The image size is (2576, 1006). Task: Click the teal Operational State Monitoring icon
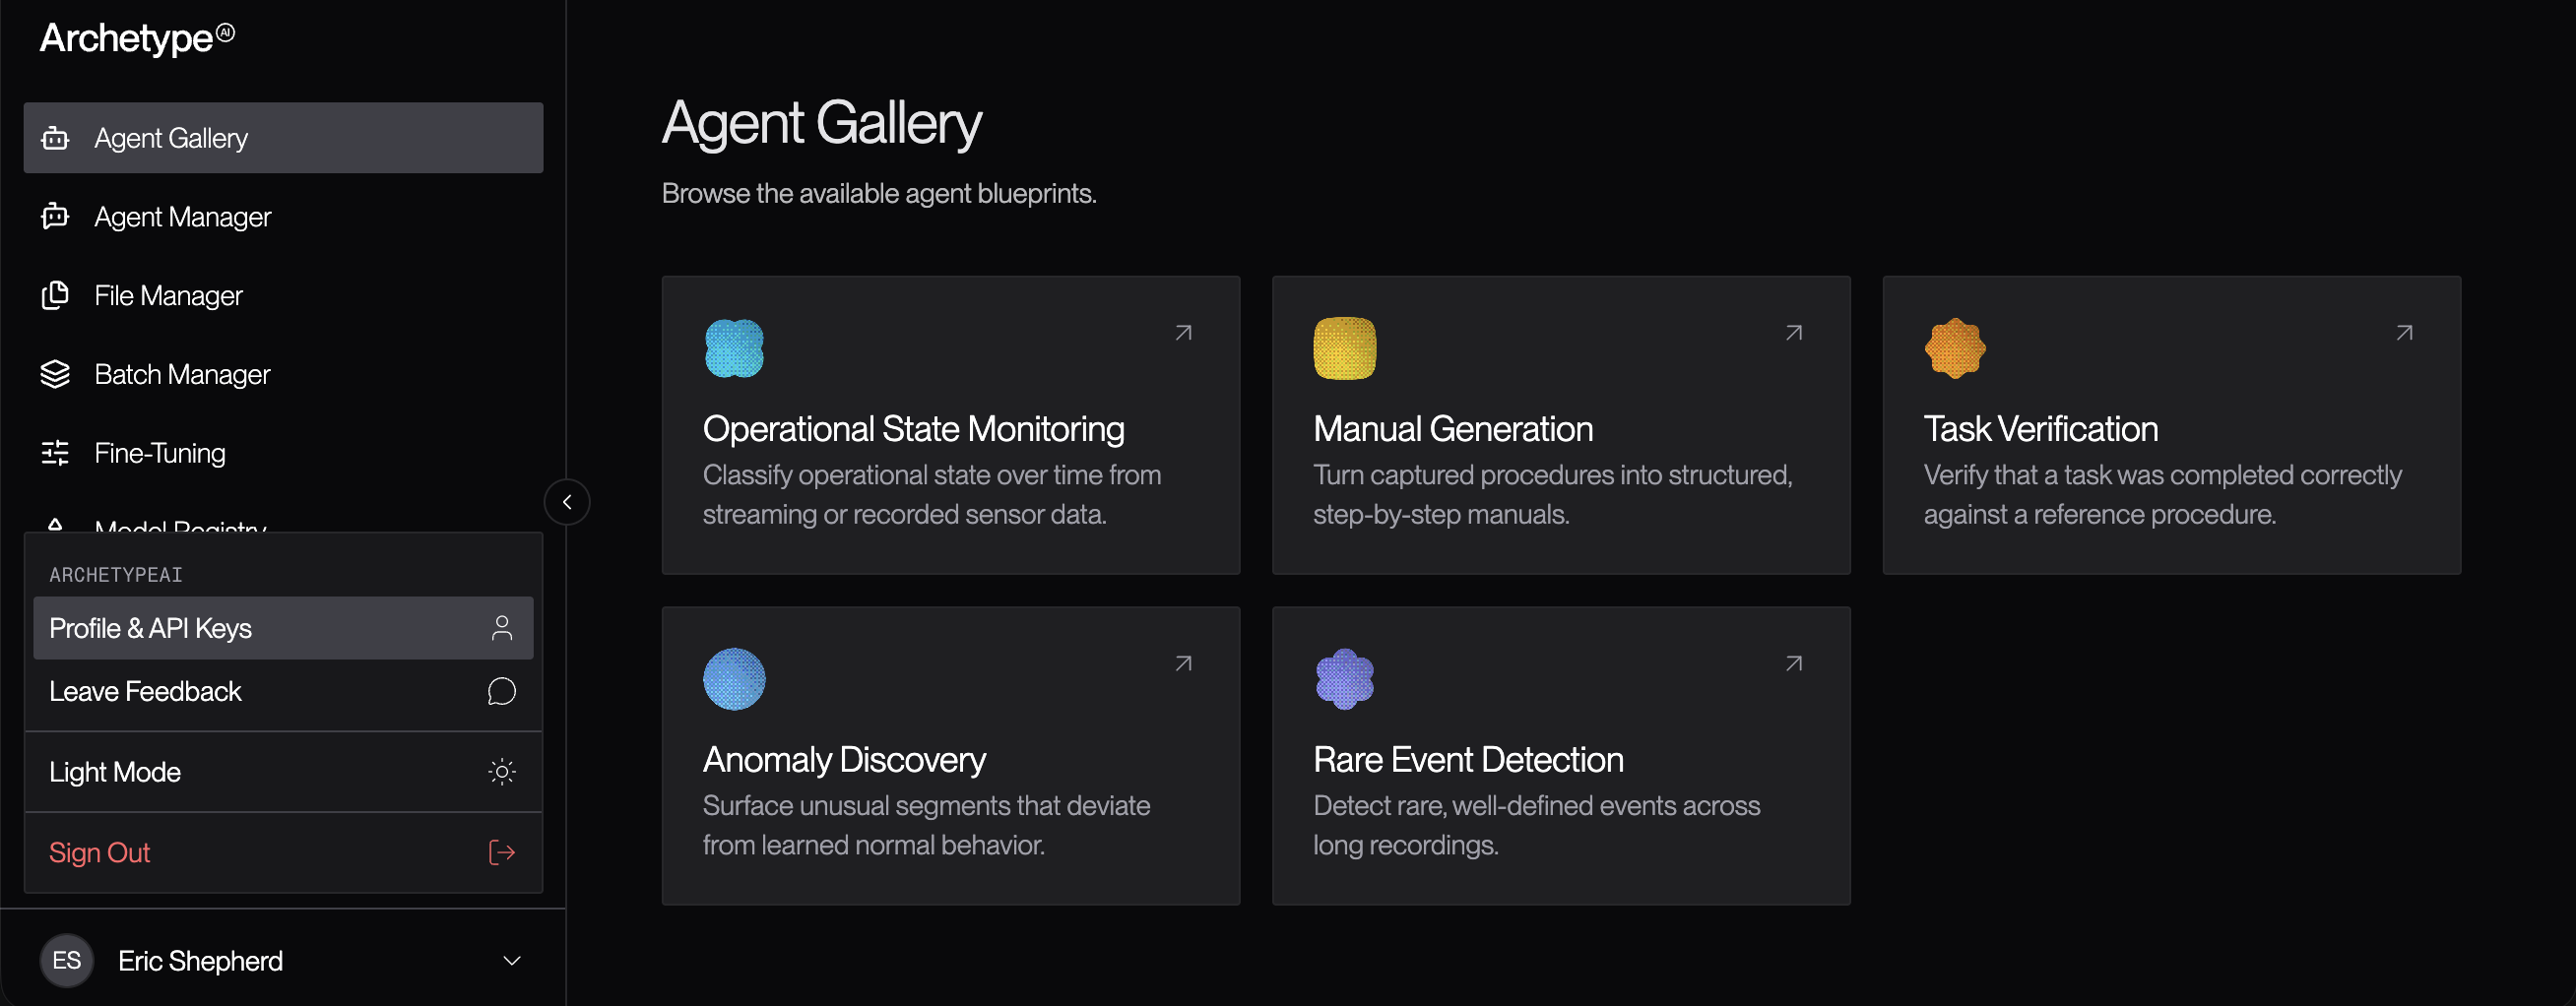(x=734, y=348)
